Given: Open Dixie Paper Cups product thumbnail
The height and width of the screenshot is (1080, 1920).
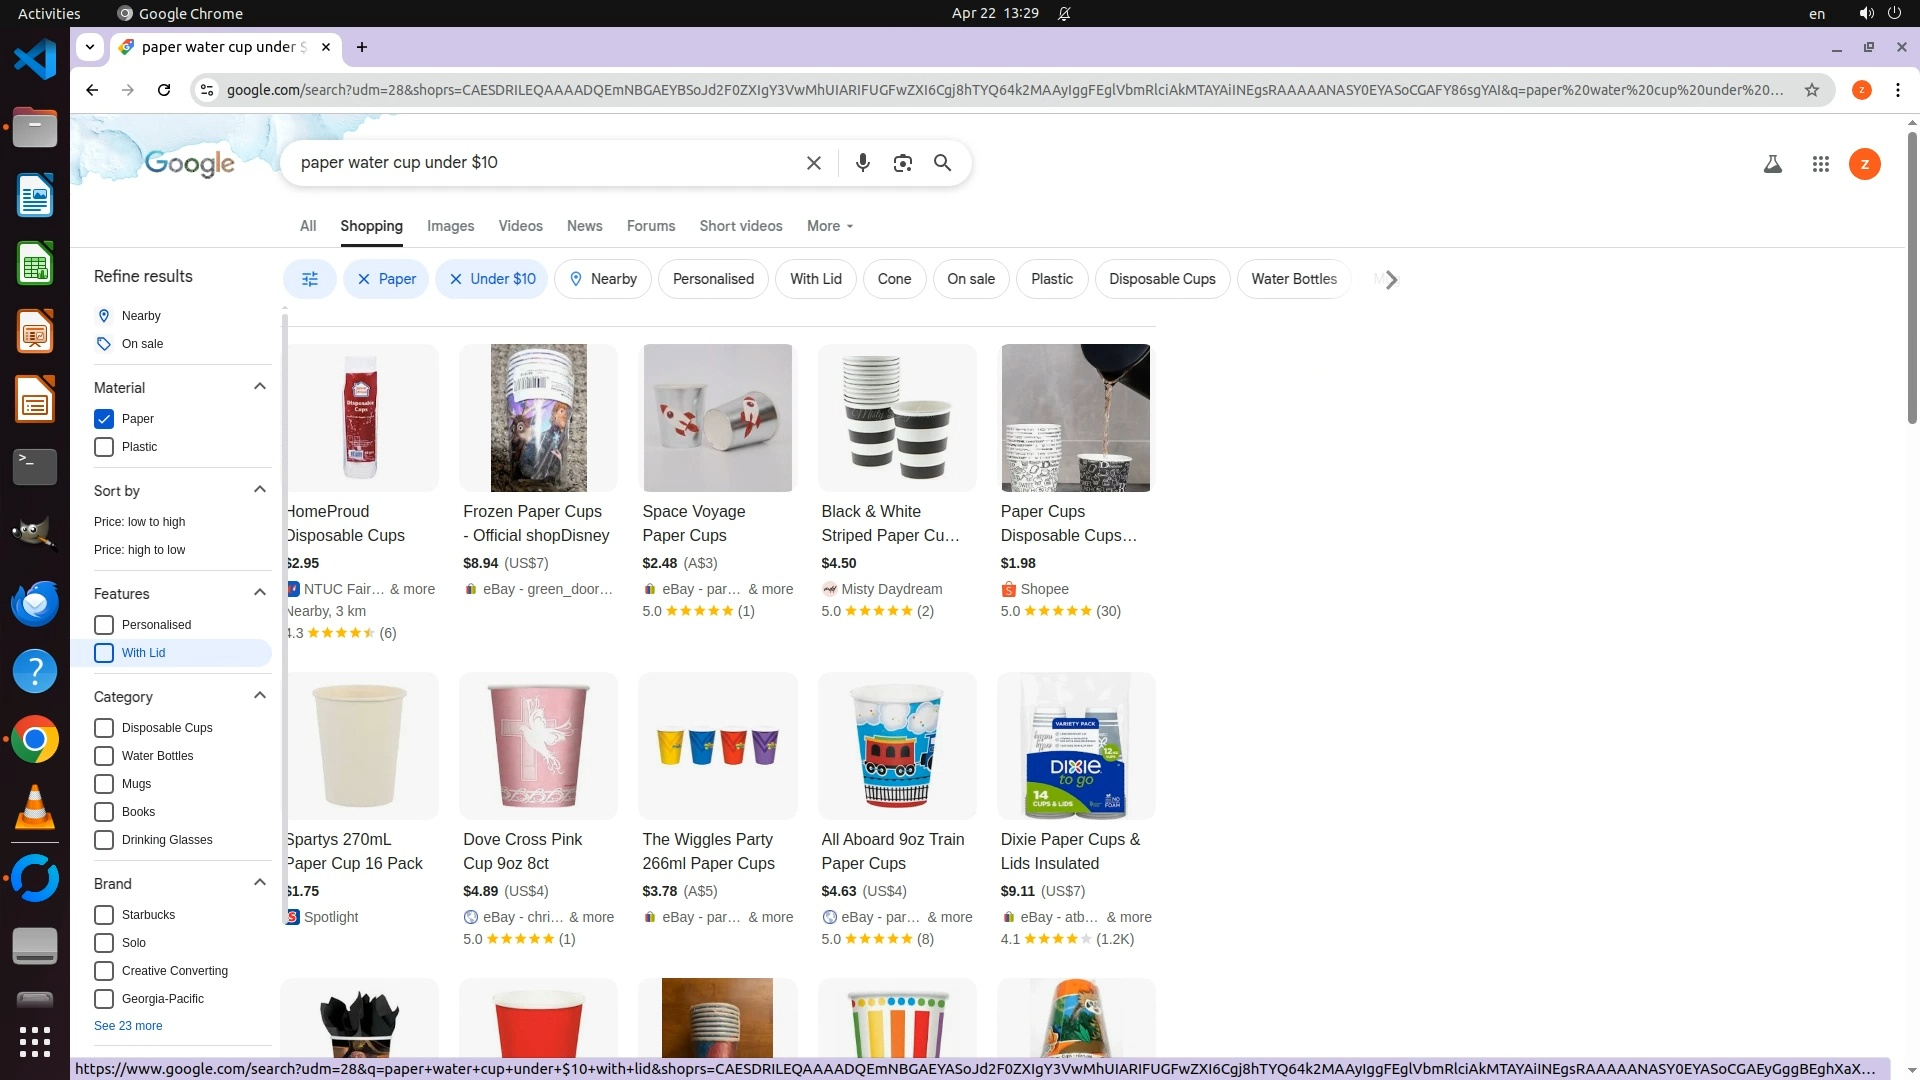Looking at the screenshot, I should click(1076, 746).
